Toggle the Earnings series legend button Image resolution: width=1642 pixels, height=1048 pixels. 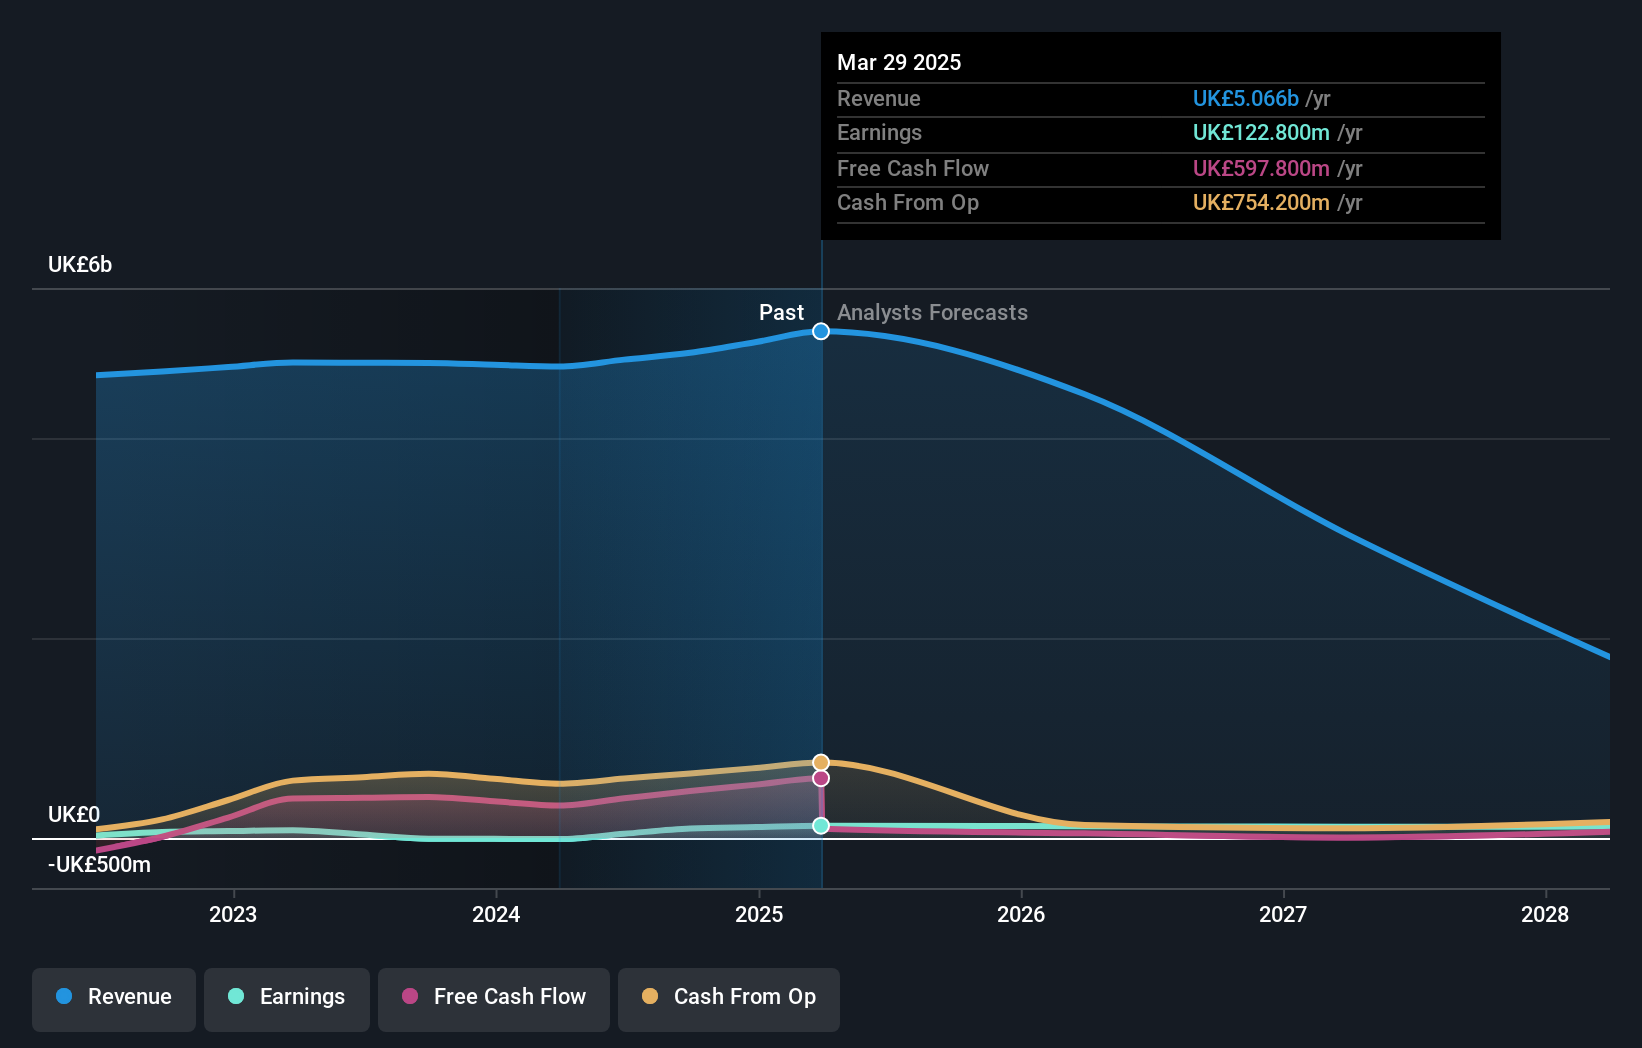point(287,999)
